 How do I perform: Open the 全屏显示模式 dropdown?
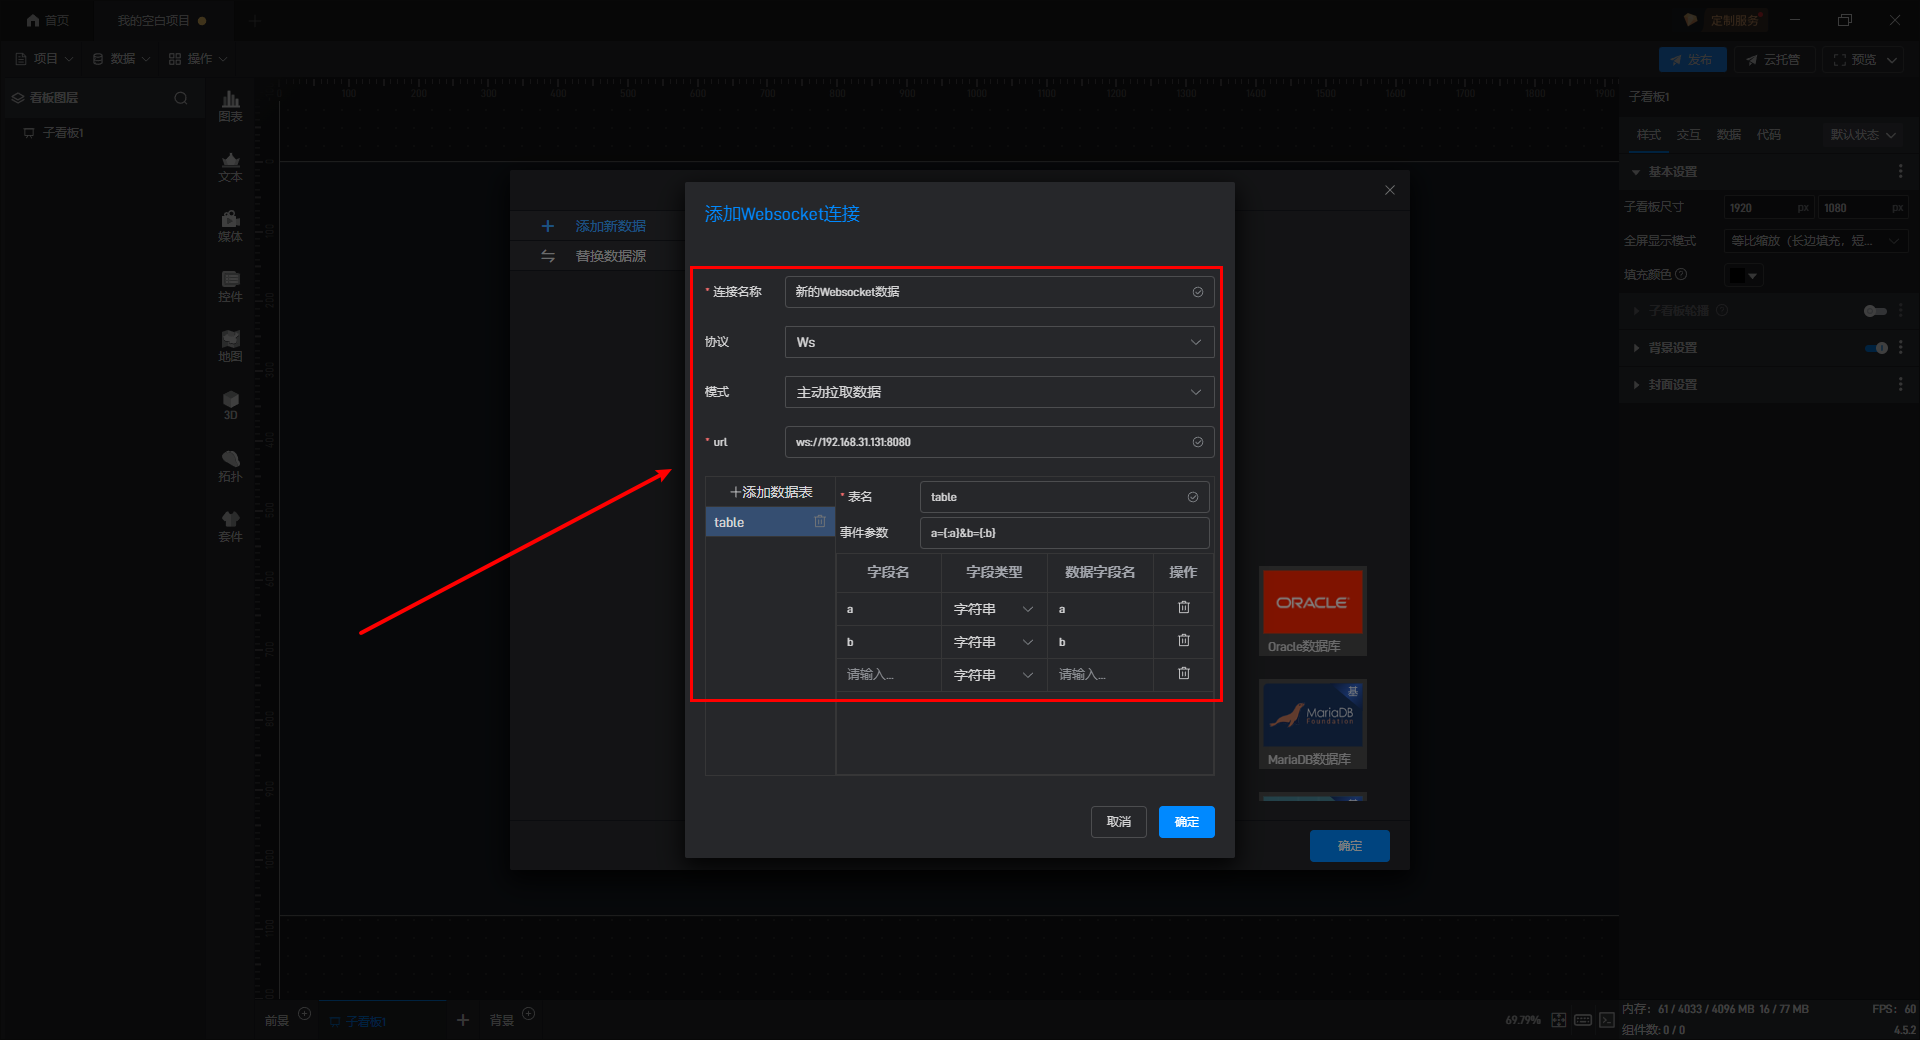coord(1816,241)
